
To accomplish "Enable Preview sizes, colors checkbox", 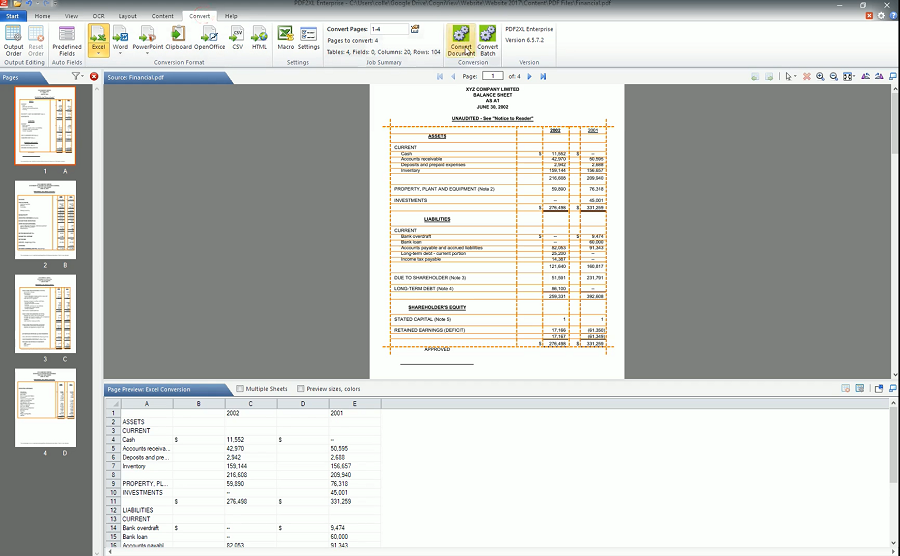I will point(300,388).
